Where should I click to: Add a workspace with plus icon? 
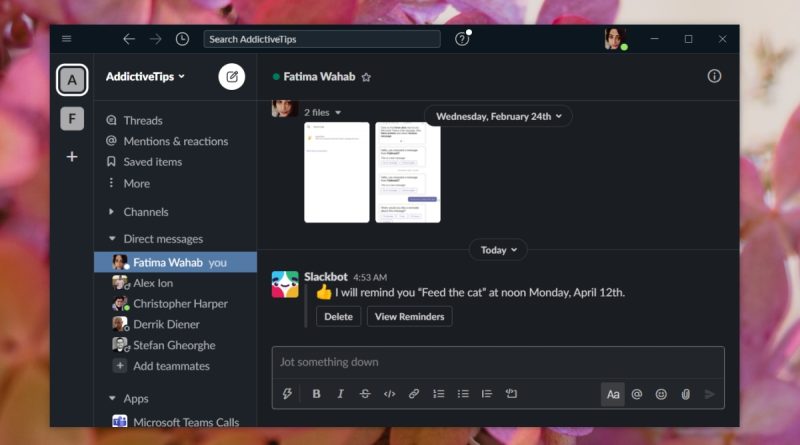point(72,156)
